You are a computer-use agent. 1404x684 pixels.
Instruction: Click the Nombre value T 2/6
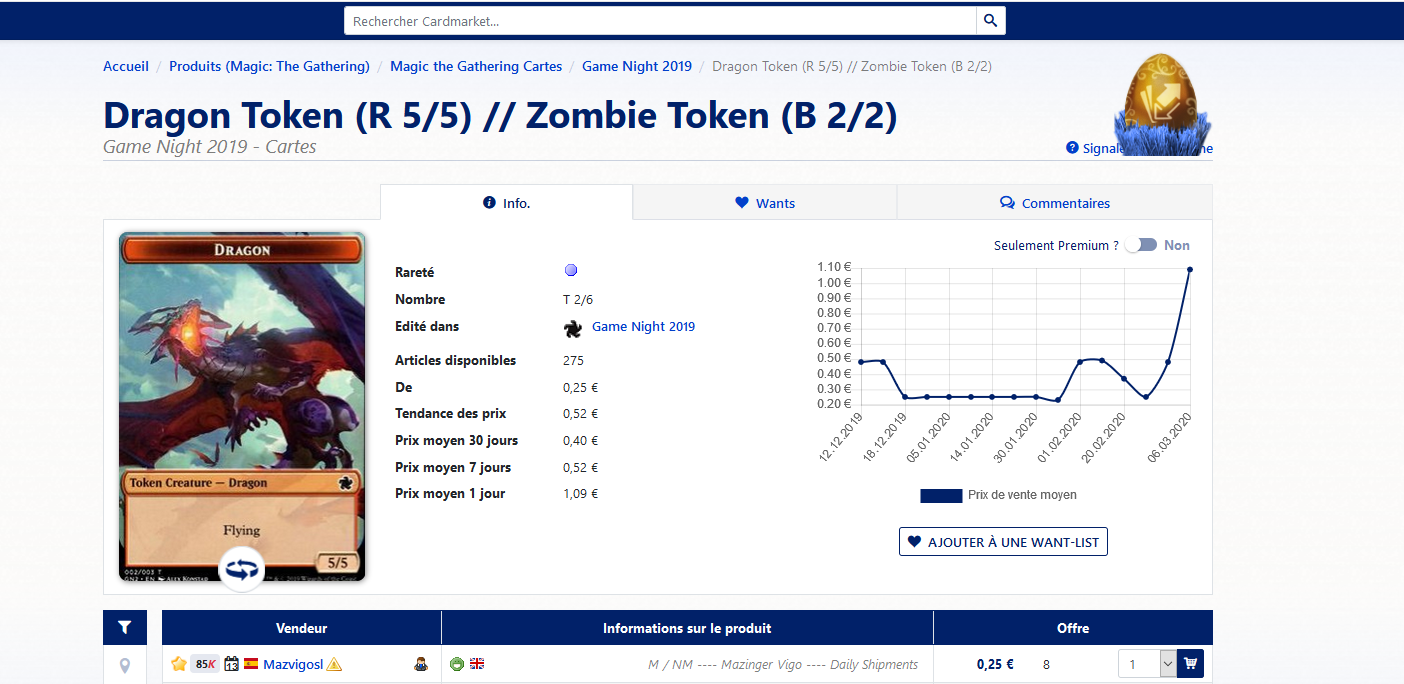pyautogui.click(x=578, y=300)
